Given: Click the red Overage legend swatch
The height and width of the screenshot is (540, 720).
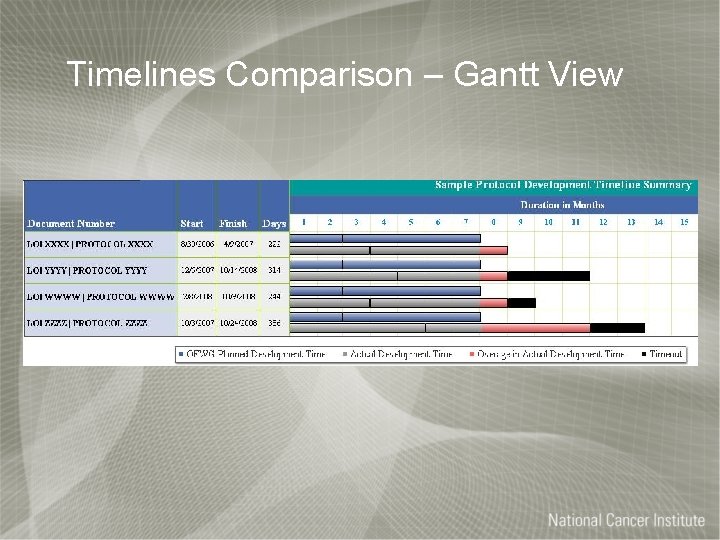Looking at the screenshot, I should [x=472, y=354].
